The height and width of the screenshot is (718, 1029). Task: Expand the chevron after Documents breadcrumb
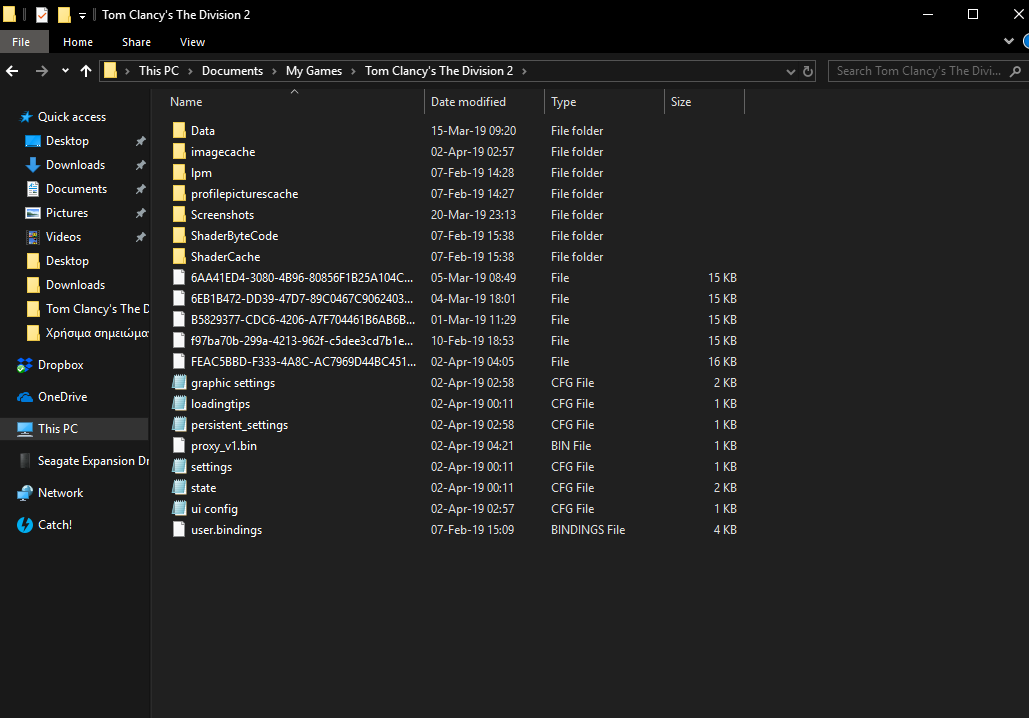click(274, 72)
